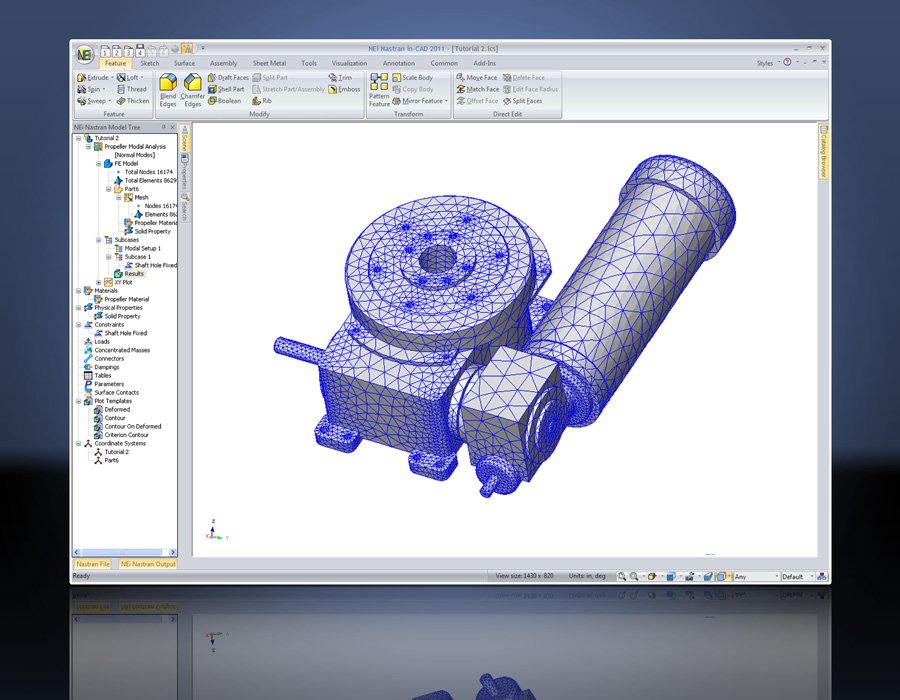This screenshot has height=700, width=900.
Task: Switch to the Add-Ins ribbon tab
Action: (484, 63)
